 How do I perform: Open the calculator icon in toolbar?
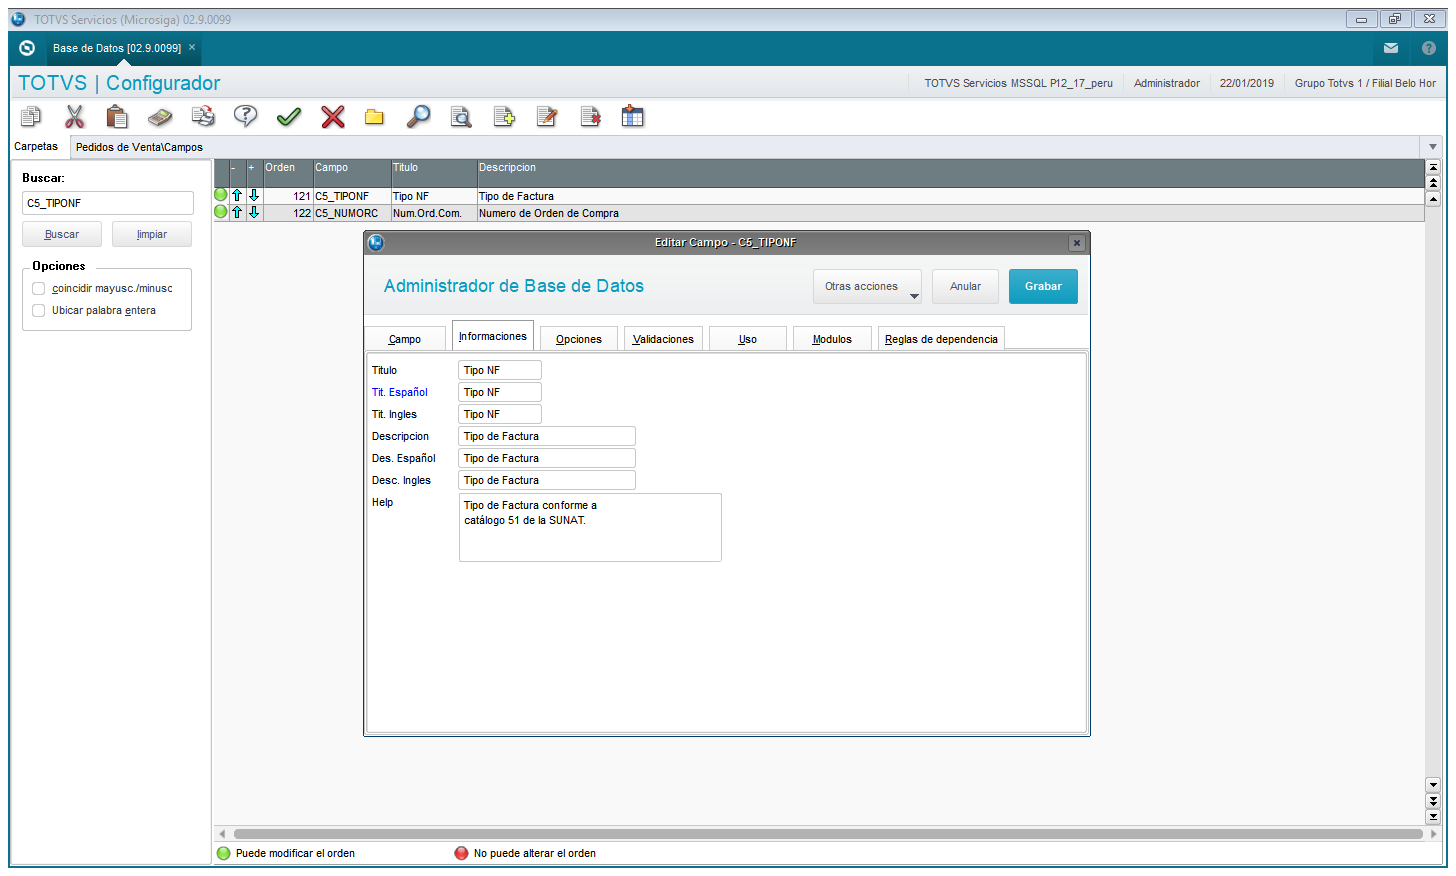point(160,117)
